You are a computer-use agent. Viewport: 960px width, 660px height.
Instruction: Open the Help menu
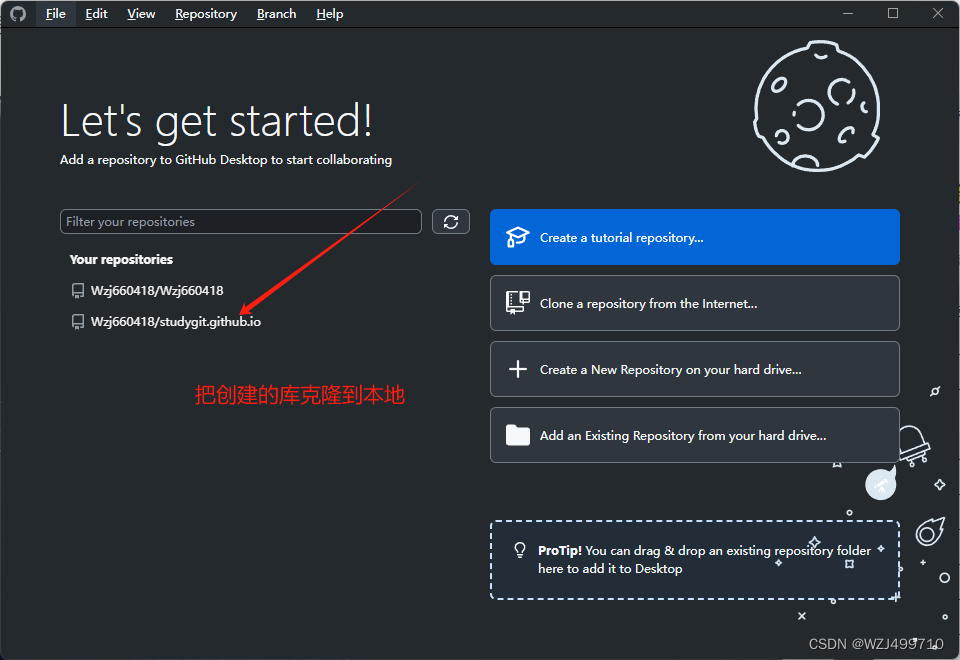[x=329, y=13]
